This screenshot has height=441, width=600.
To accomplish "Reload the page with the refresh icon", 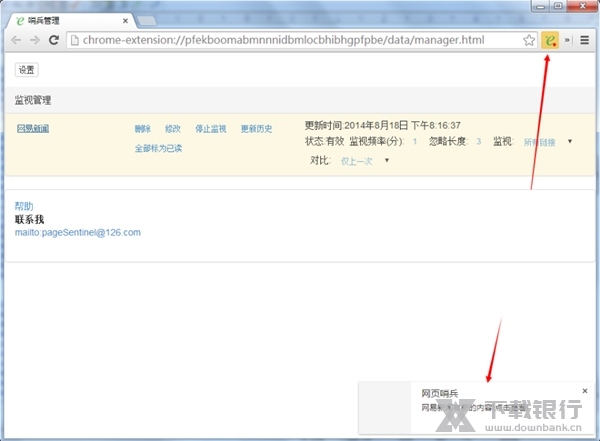I will pyautogui.click(x=54, y=40).
